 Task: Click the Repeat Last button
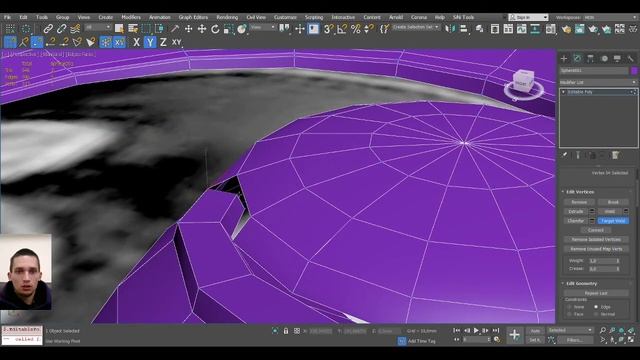(596, 293)
